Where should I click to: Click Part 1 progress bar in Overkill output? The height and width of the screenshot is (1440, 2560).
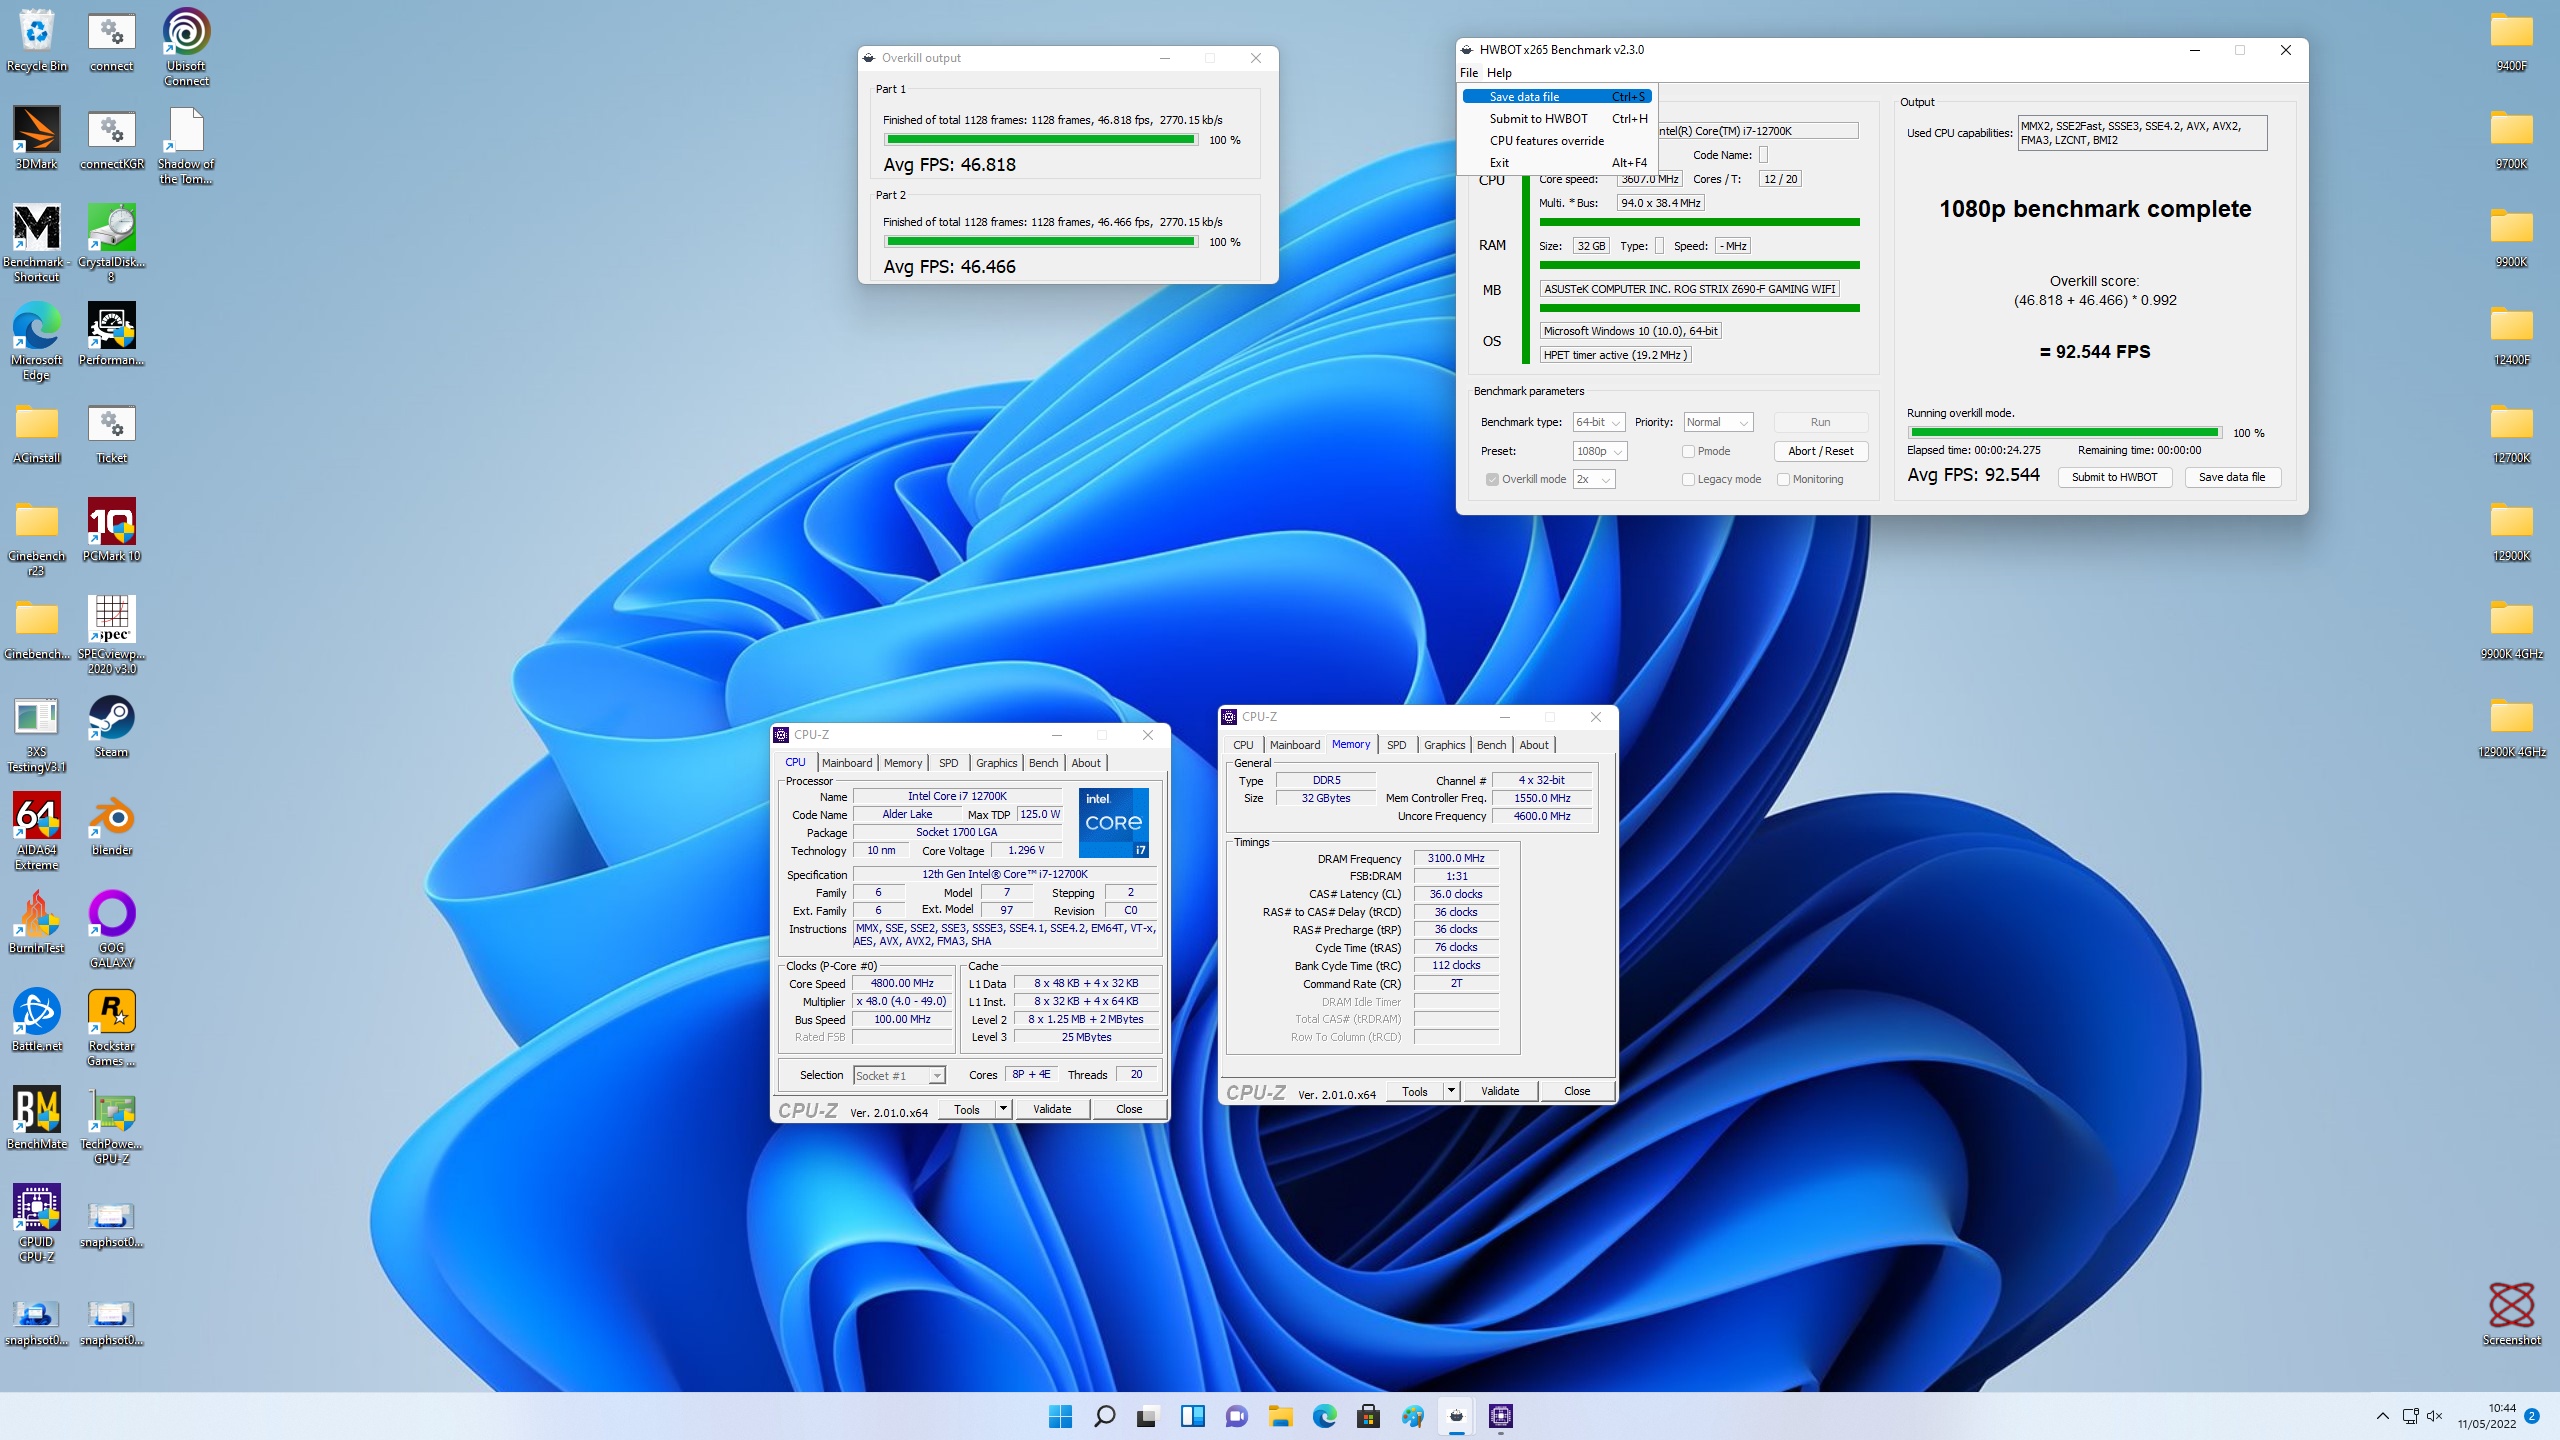click(1041, 140)
